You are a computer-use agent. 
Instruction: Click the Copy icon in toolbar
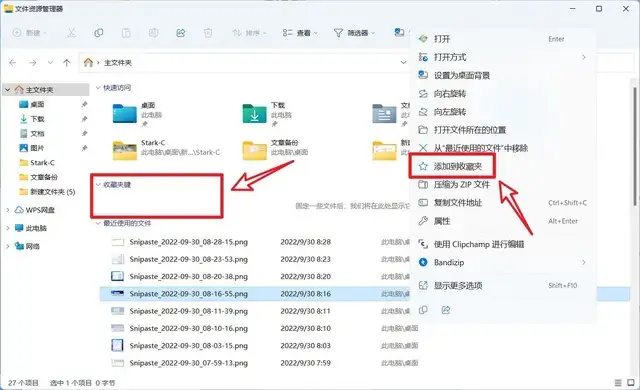[98, 33]
